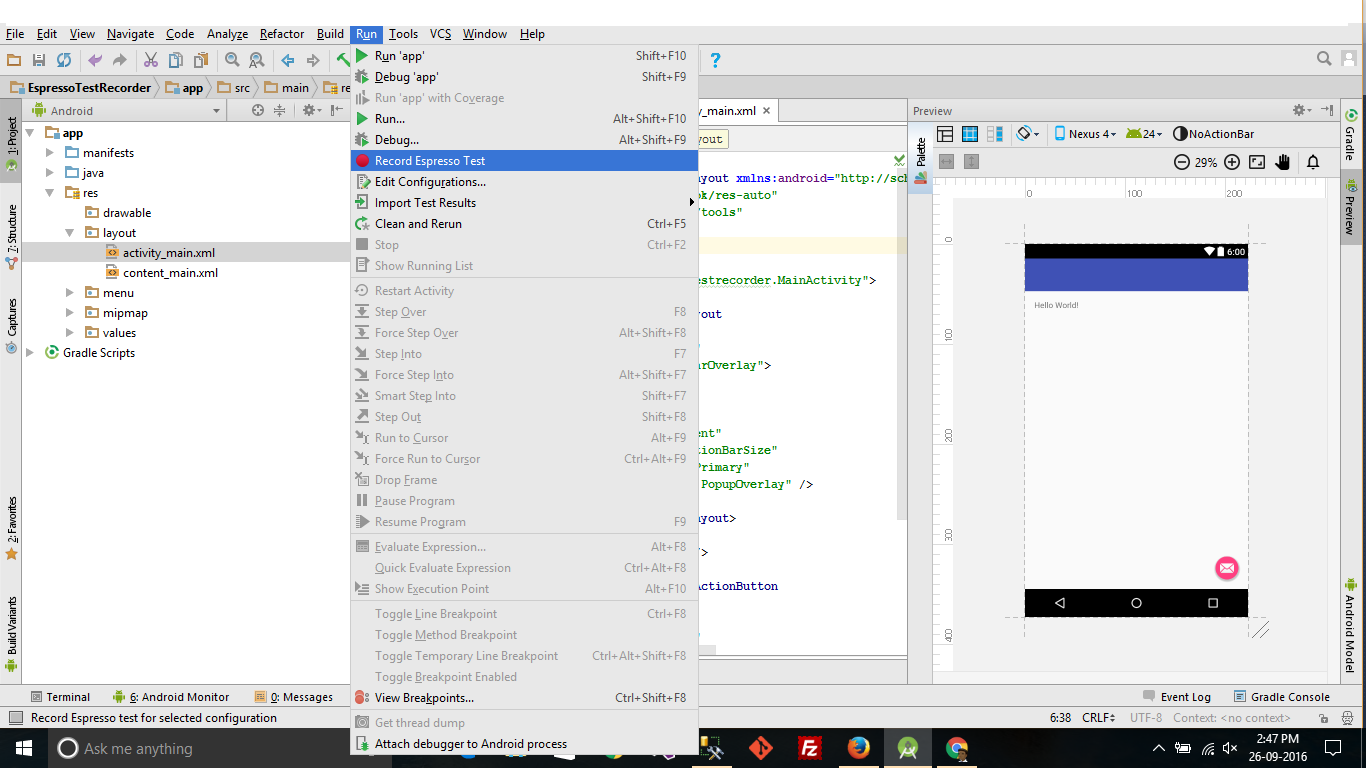Select Run 'app' menu entry

click(524, 56)
